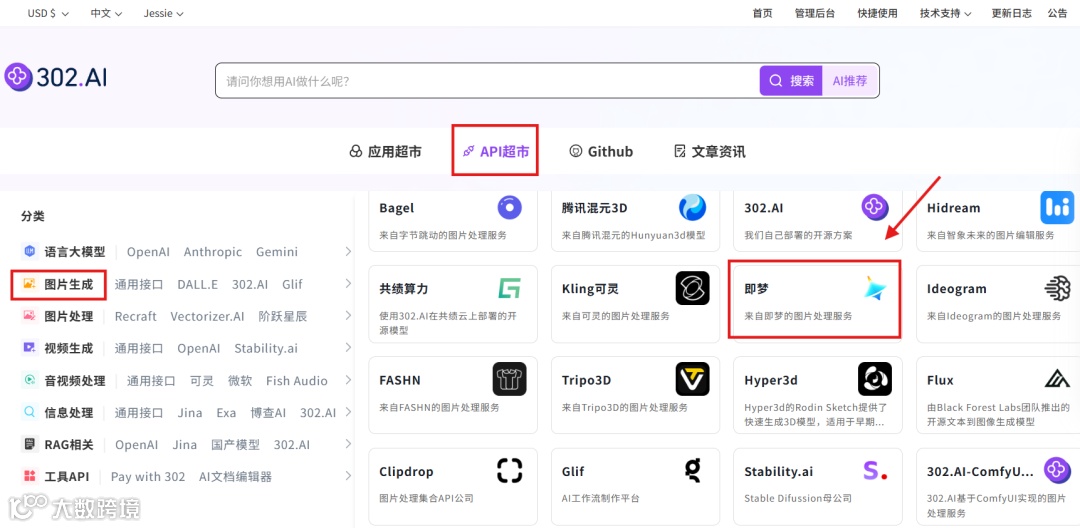This screenshot has width=1080, height=528.
Task: Click the 图片生成 category icon
Action: (x=30, y=284)
